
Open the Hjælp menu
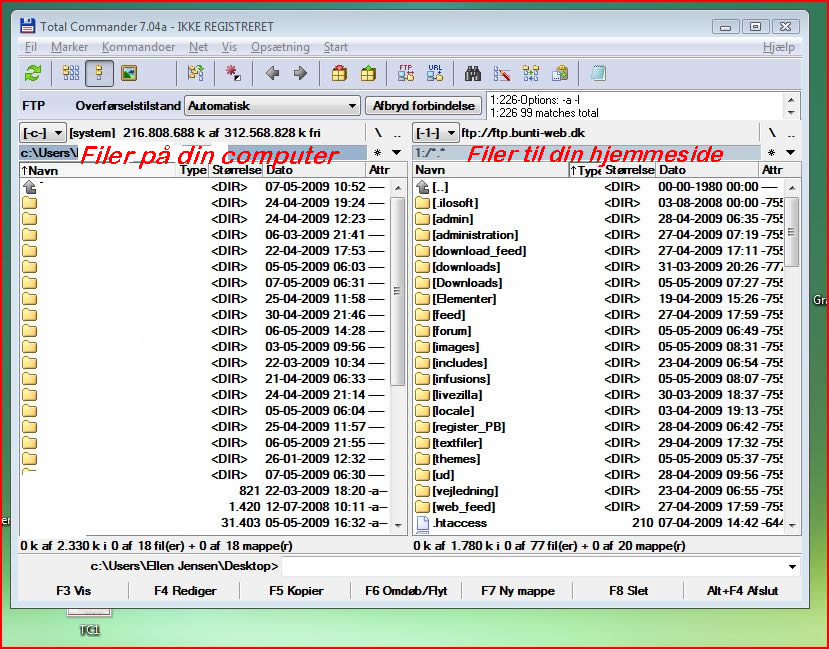778,47
